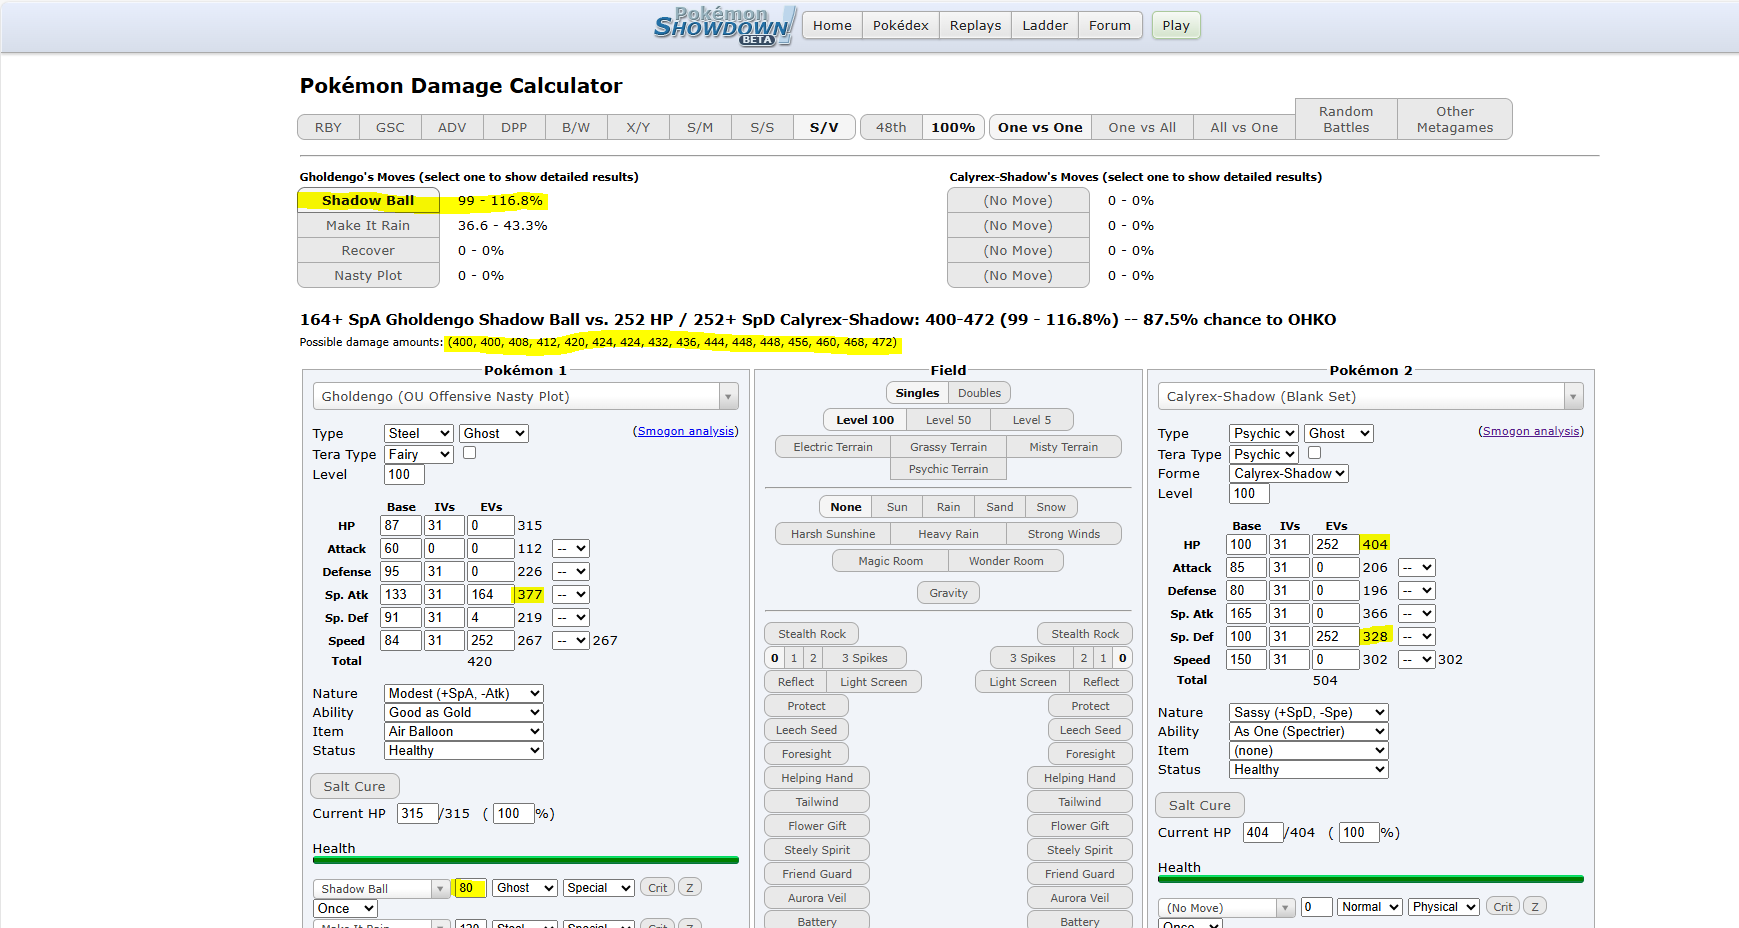
Task: Select One vs All mode
Action: pos(1142,127)
